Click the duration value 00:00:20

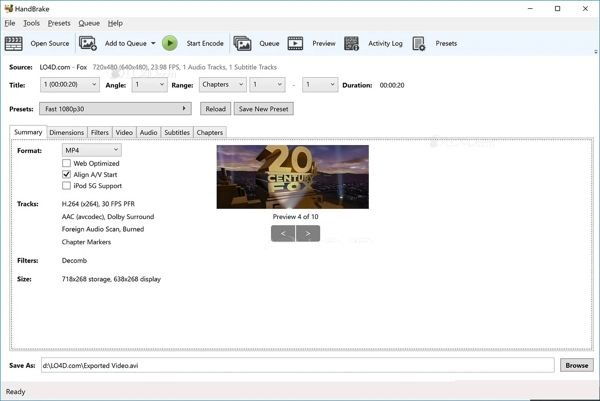[392, 85]
